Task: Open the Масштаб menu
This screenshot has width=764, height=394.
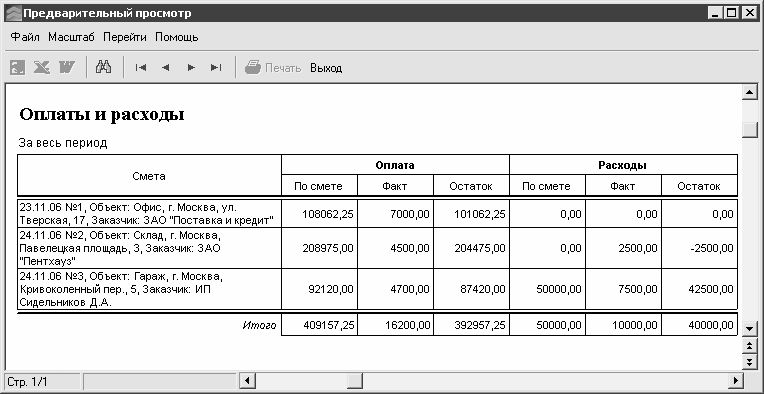Action: click(71, 37)
